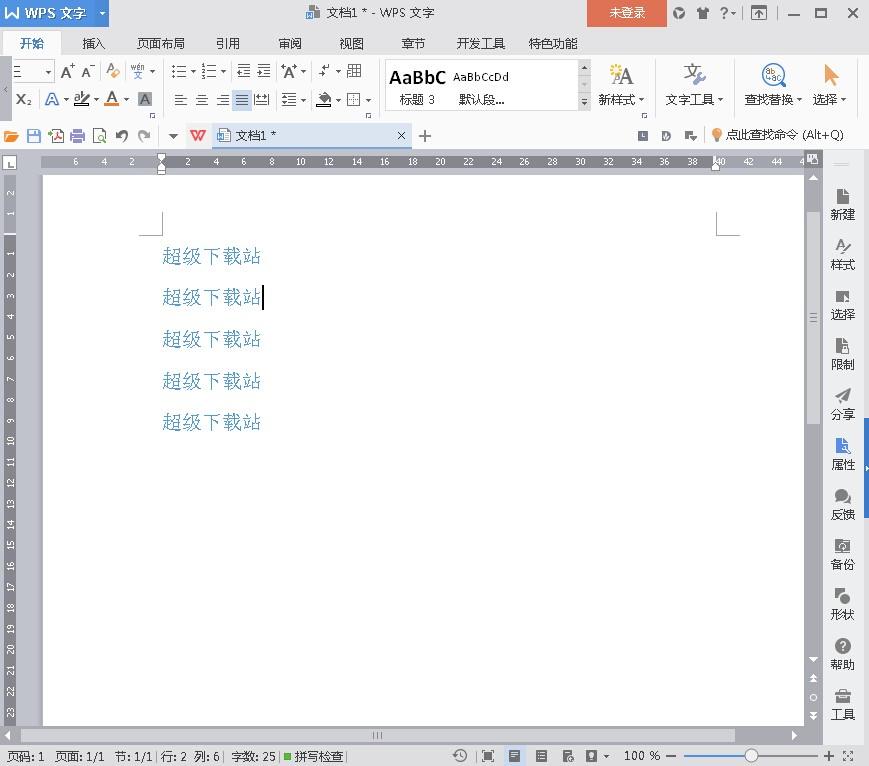
Task: Decrease font size with A- icon
Action: (x=88, y=71)
